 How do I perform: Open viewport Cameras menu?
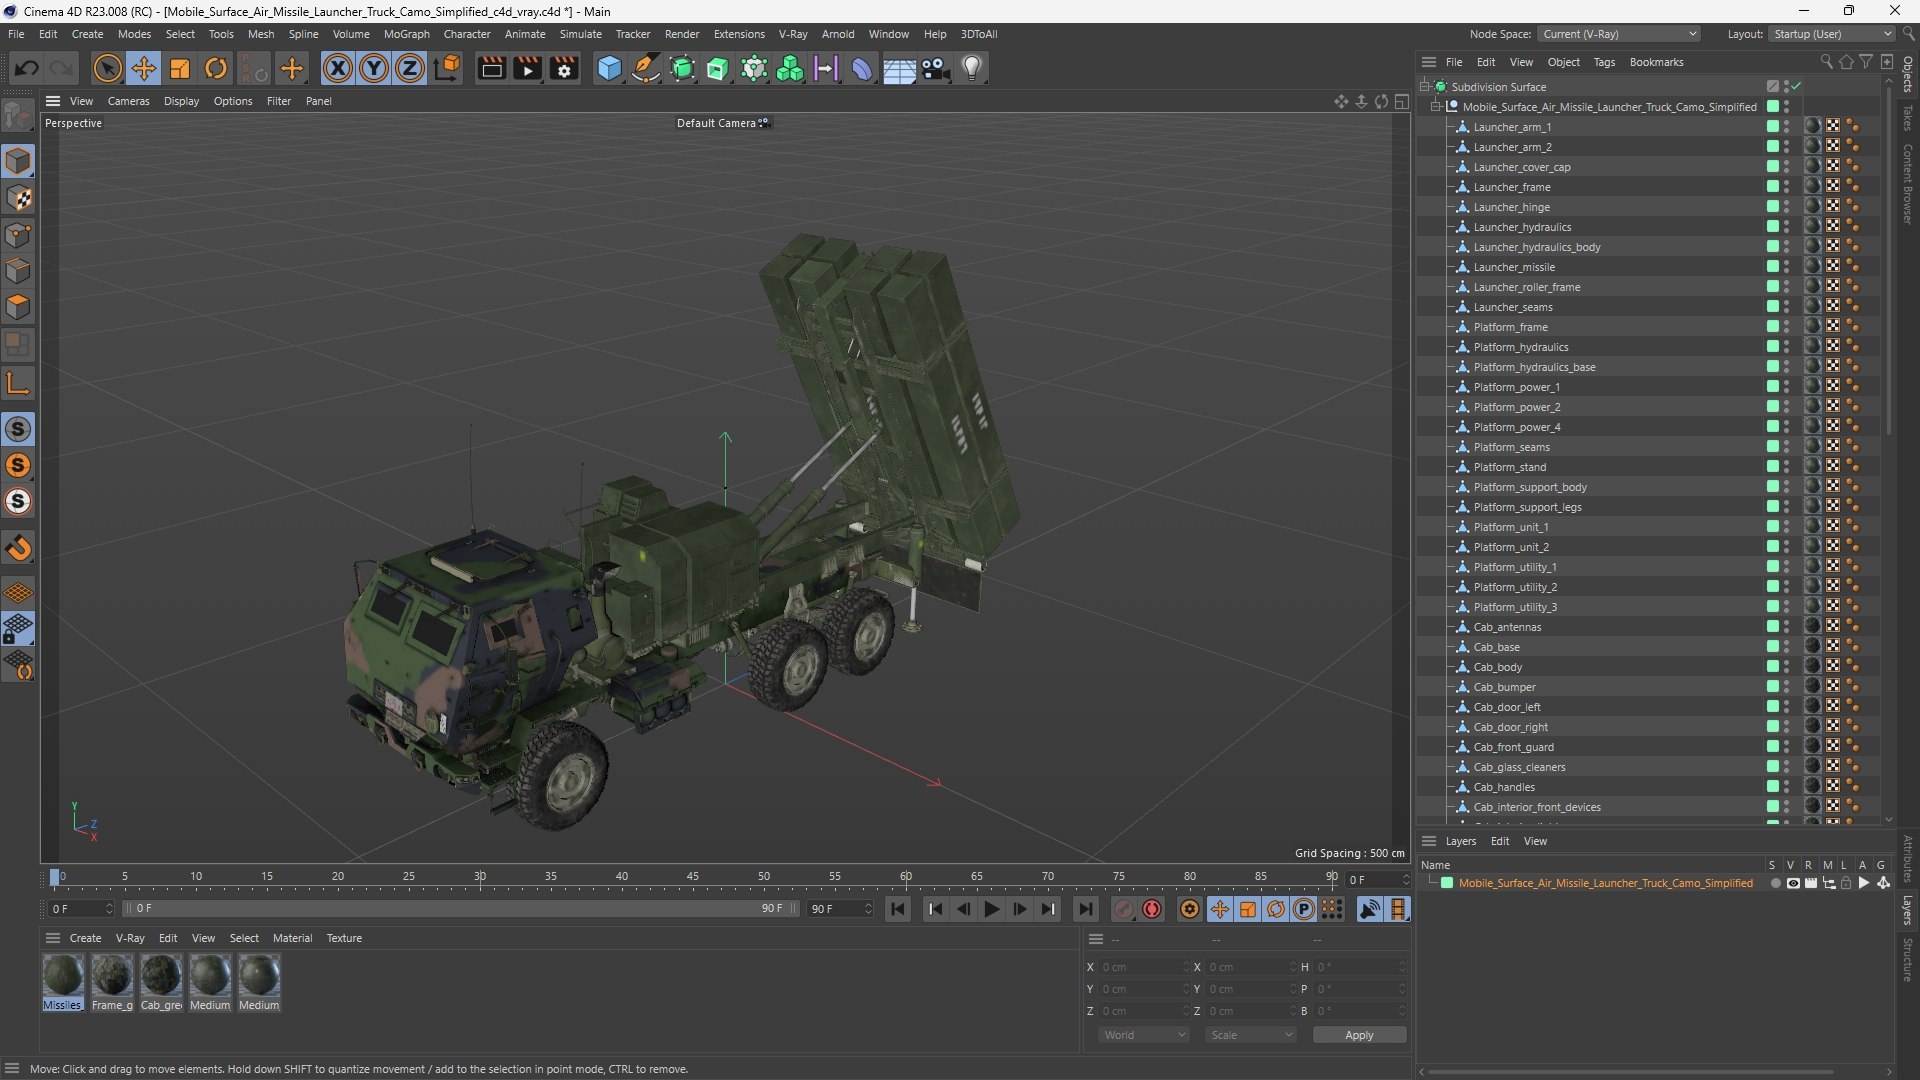(128, 101)
